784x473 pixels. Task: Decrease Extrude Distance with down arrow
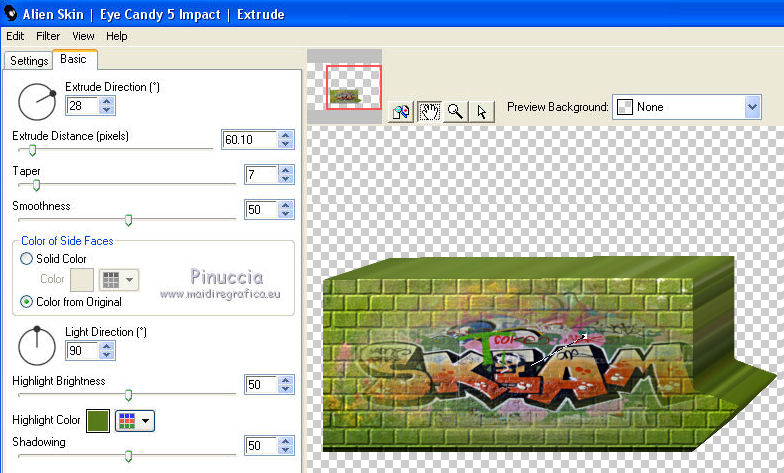coord(286,144)
